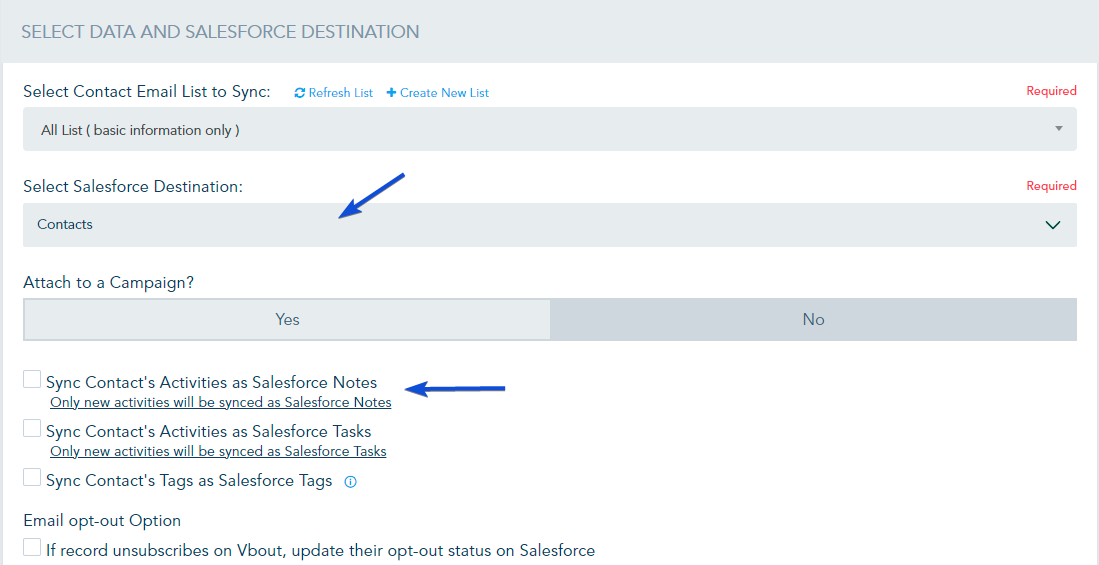Click the Refresh List icon
Screen dimensions: 1099x565
(300, 93)
